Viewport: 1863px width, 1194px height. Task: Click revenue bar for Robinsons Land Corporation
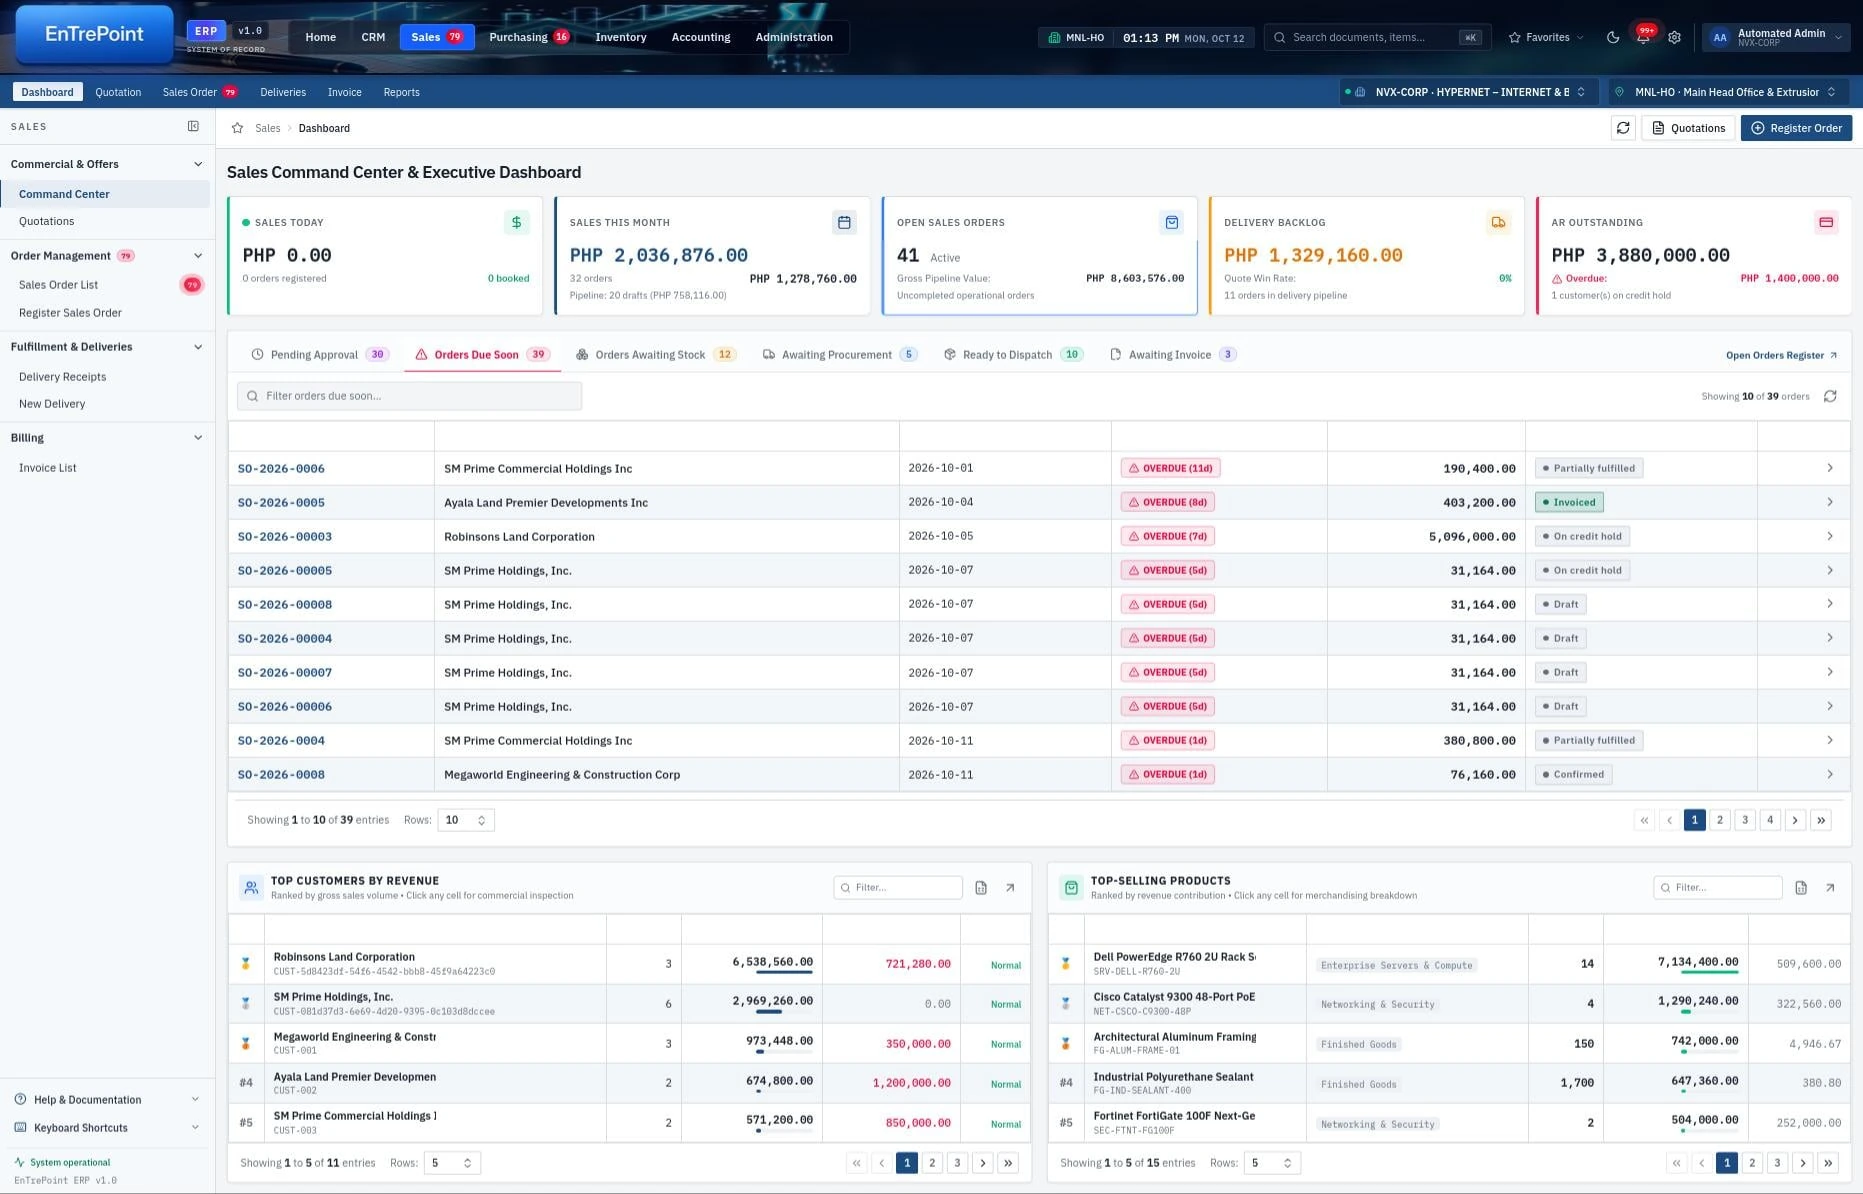pyautogui.click(x=784, y=971)
